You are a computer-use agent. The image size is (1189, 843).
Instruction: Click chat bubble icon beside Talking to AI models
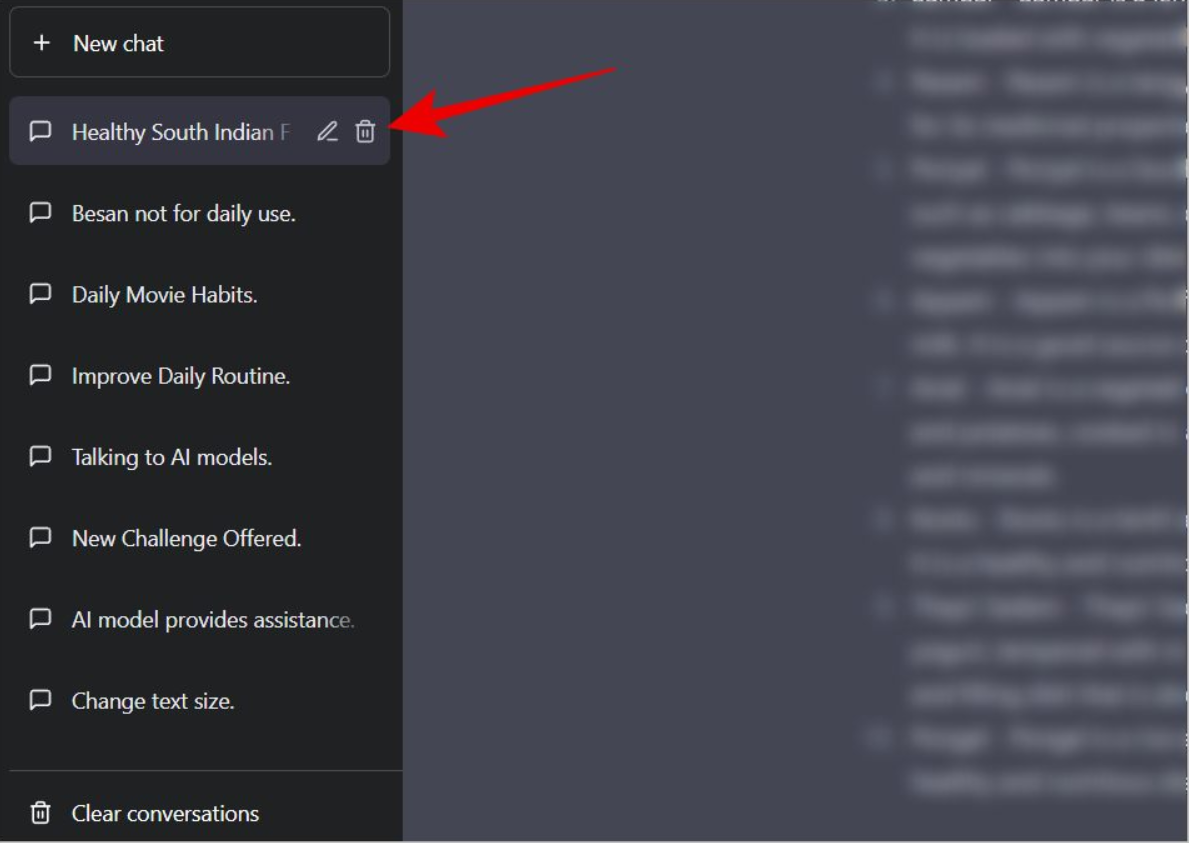click(41, 457)
